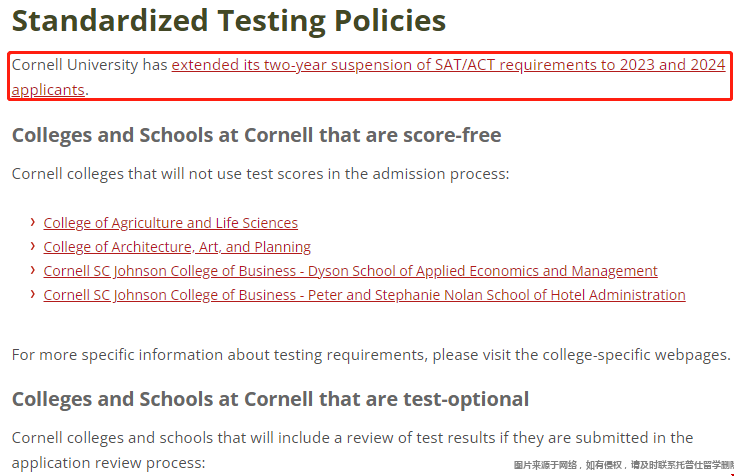
Task: Open College of Architecture, Art, and Planning link
Action: [177, 247]
